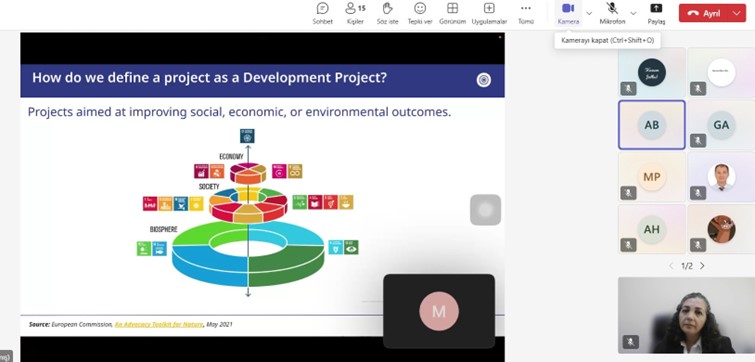The image size is (755, 362).
Task: Open Tepki ver reactions
Action: tap(420, 13)
